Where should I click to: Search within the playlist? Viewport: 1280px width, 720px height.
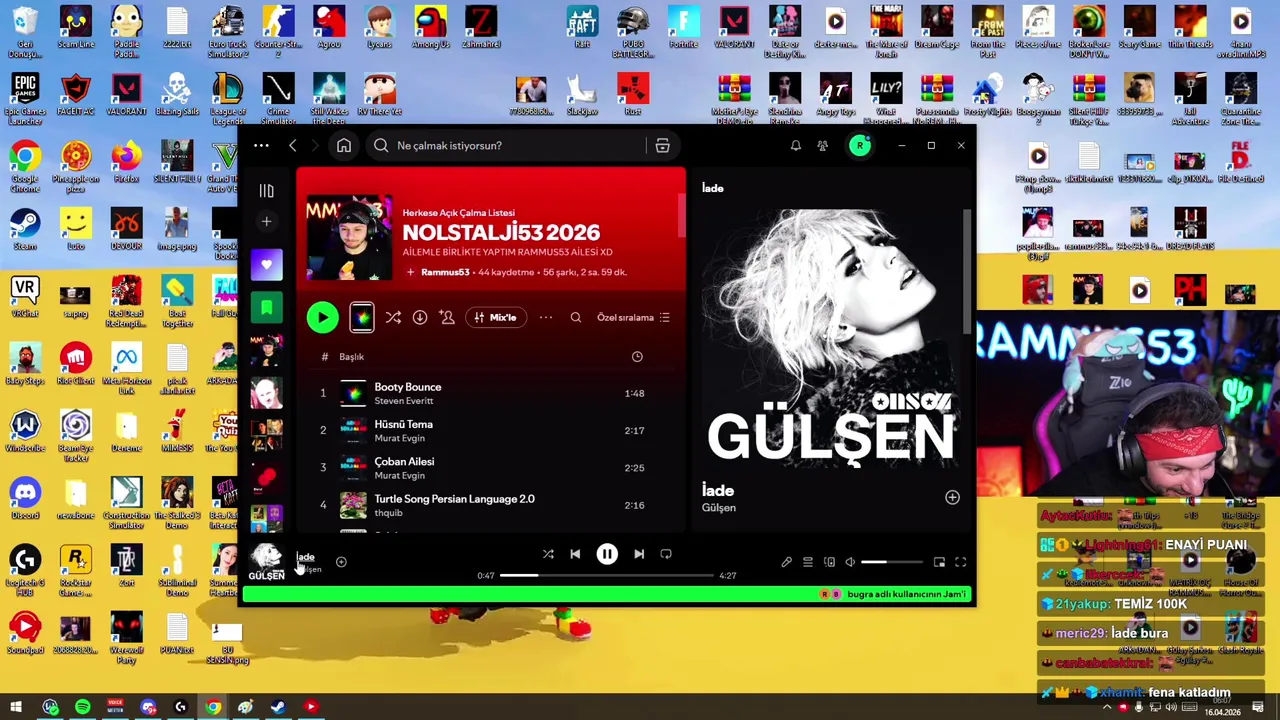coord(576,318)
